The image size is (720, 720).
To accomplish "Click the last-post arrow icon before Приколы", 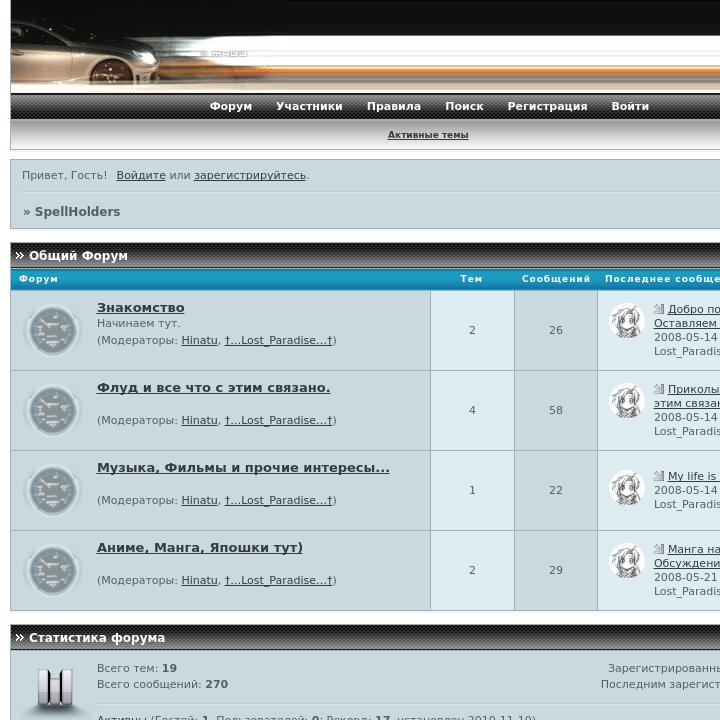I will [659, 389].
